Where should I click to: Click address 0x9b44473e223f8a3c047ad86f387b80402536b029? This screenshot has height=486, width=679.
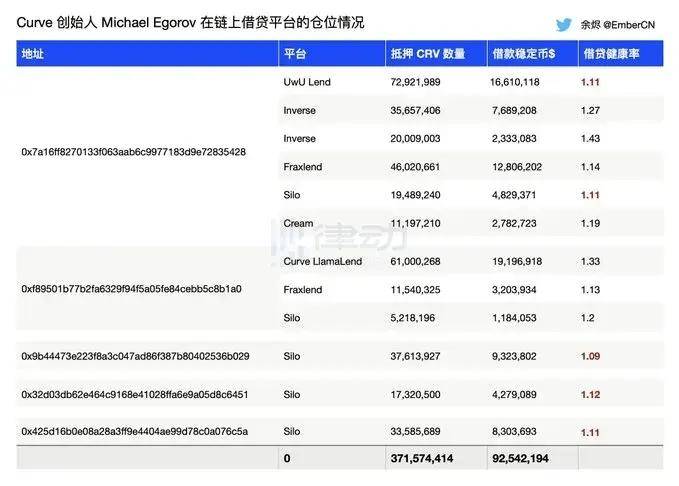(135, 356)
